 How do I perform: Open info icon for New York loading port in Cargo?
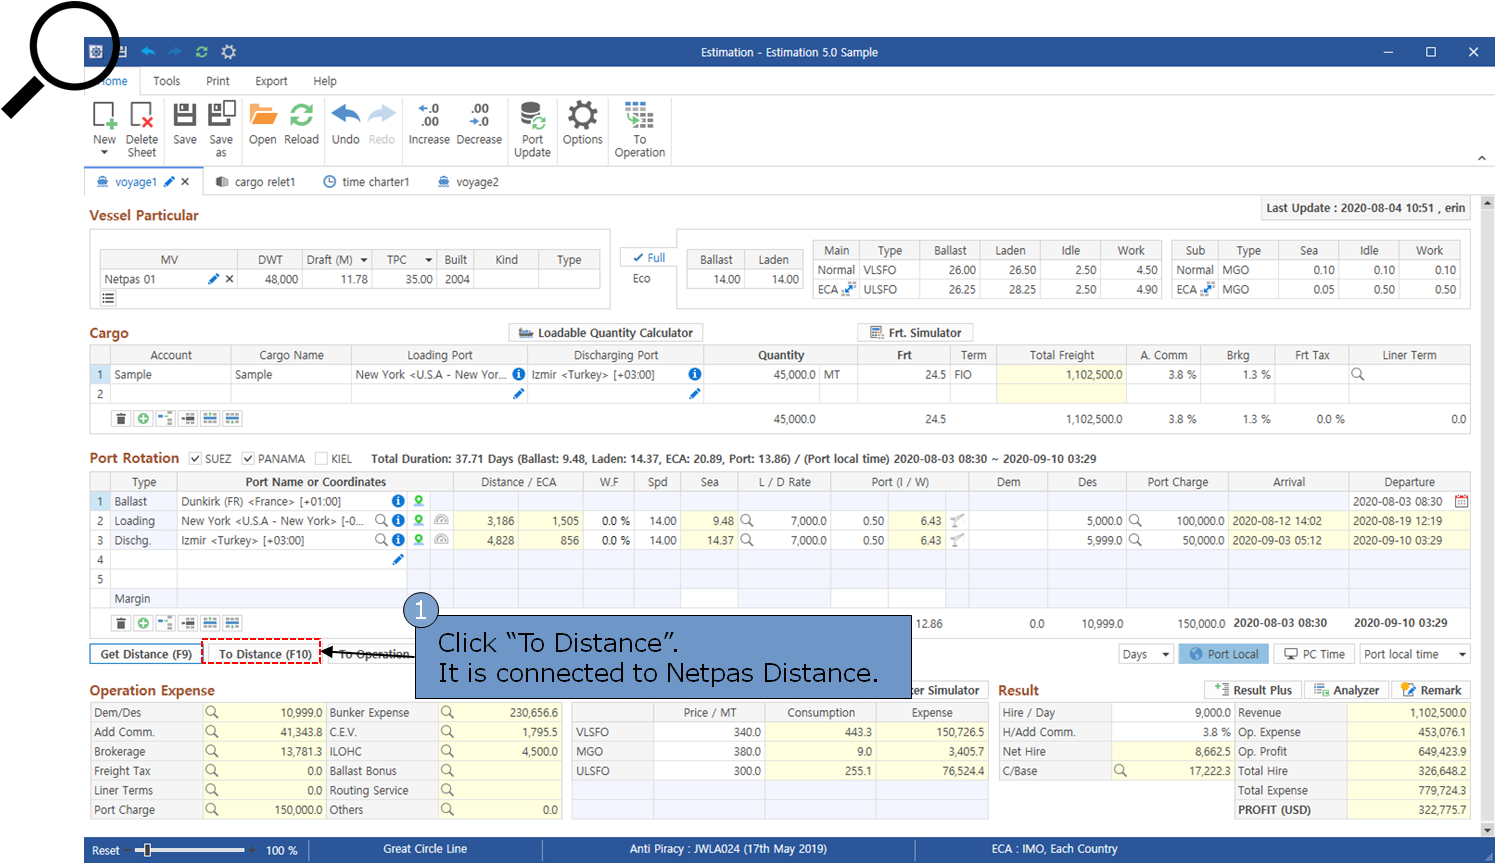click(x=518, y=374)
